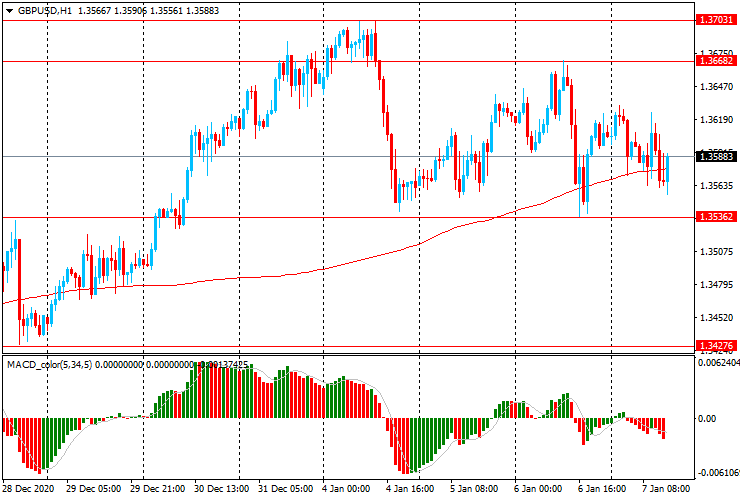The image size is (740, 500).
Task: Select the 29 Dec 21:00 time label
Action: tap(158, 488)
